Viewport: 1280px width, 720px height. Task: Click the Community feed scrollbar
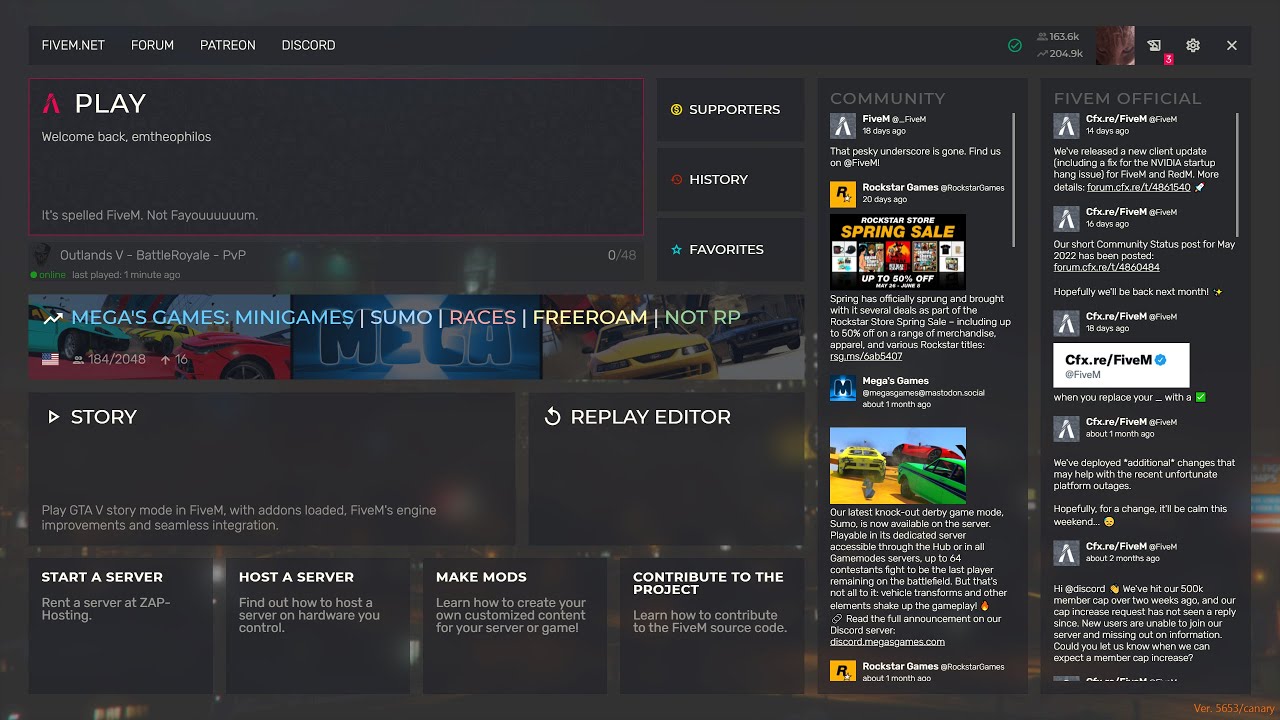coord(1014,180)
